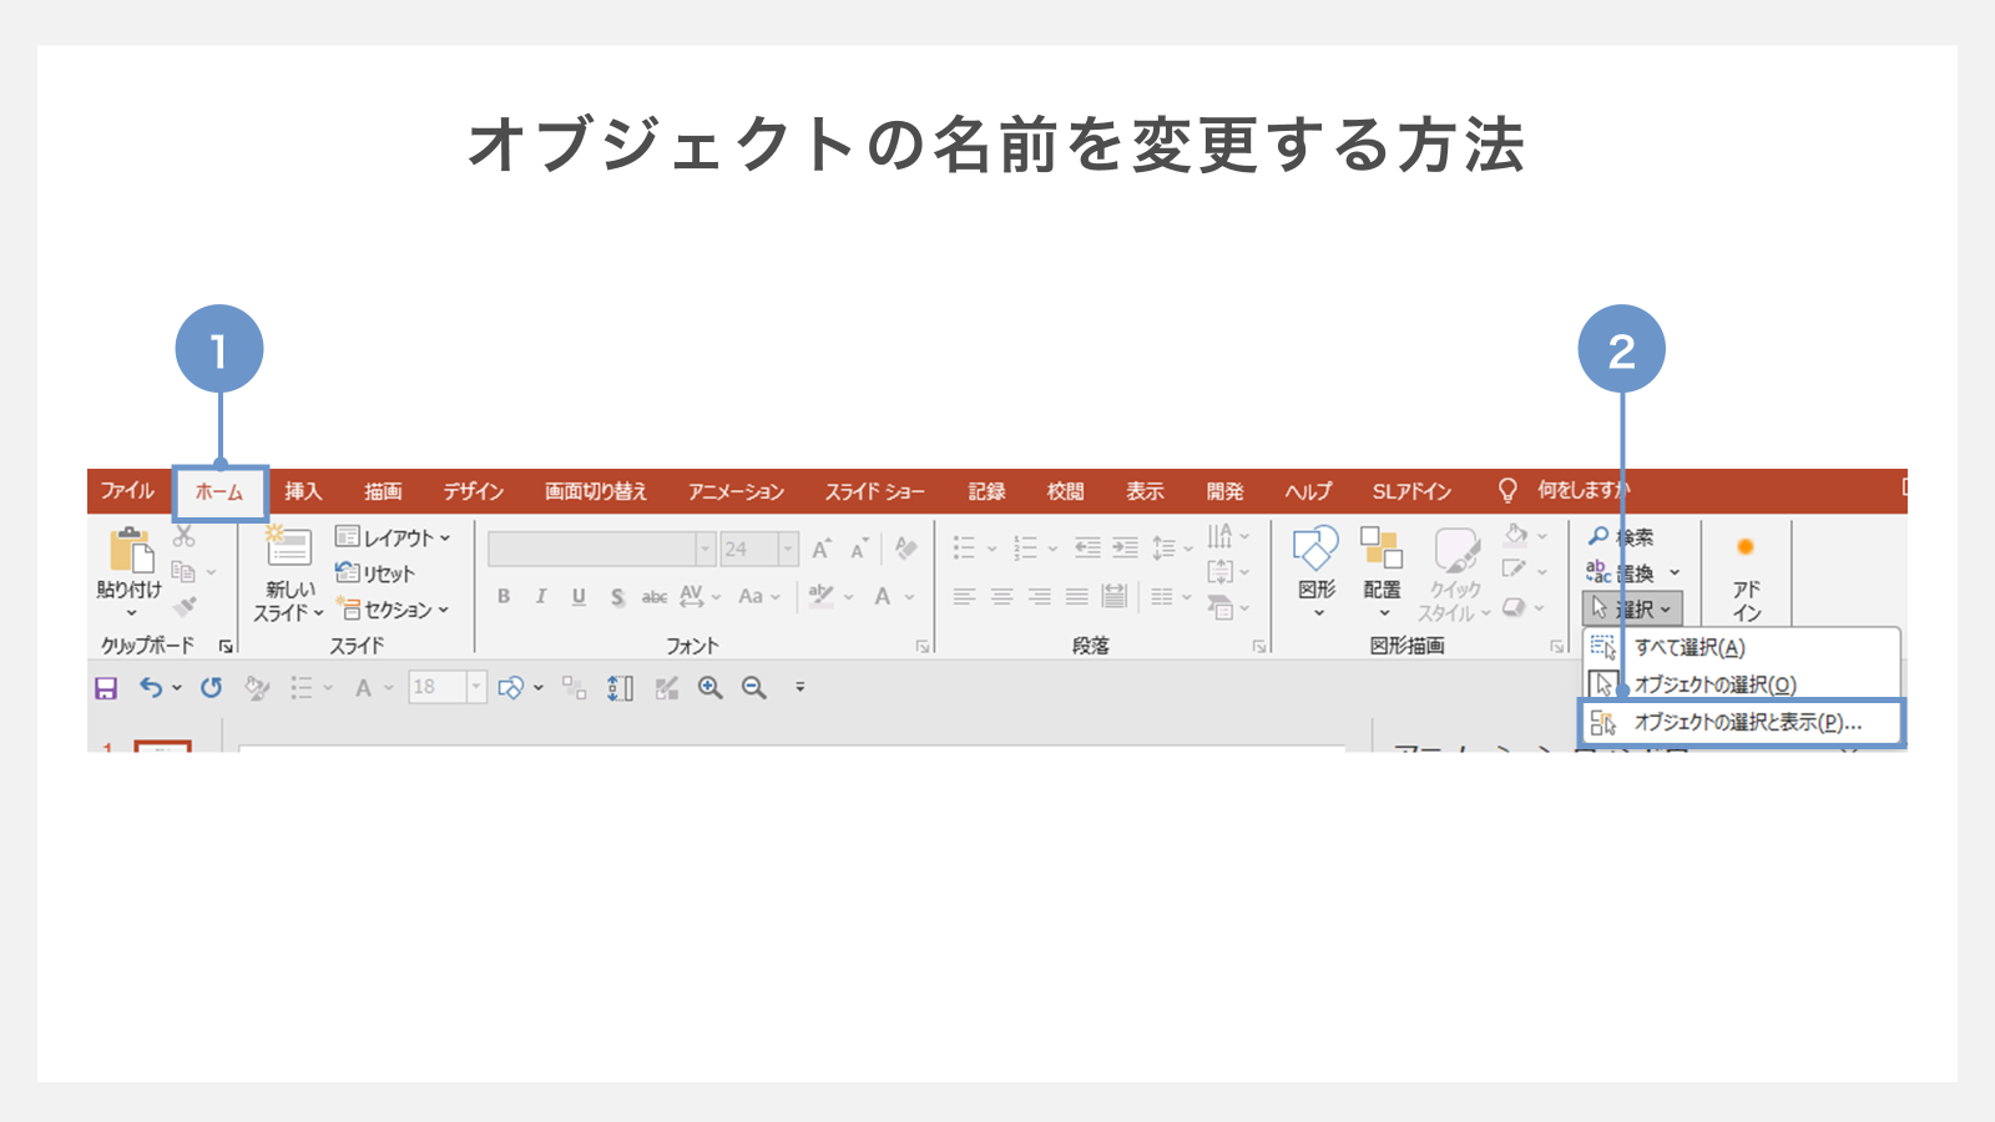Click the line spacing icon
Image resolution: width=1995 pixels, height=1122 pixels.
click(1163, 547)
